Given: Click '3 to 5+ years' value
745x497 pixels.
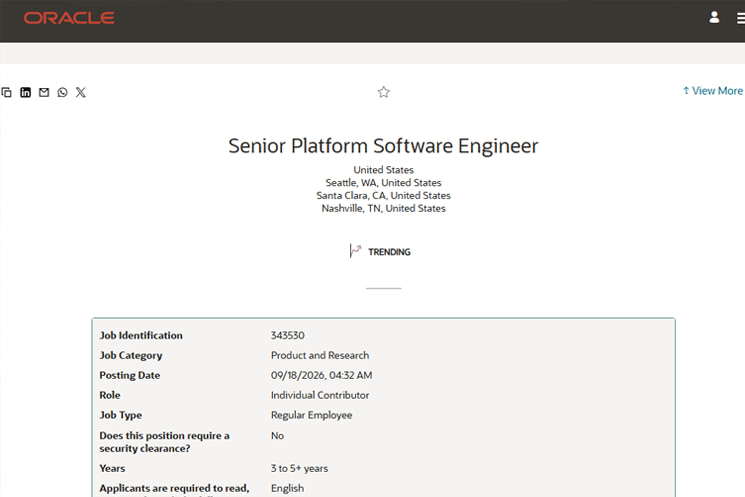Looking at the screenshot, I should (x=299, y=468).
